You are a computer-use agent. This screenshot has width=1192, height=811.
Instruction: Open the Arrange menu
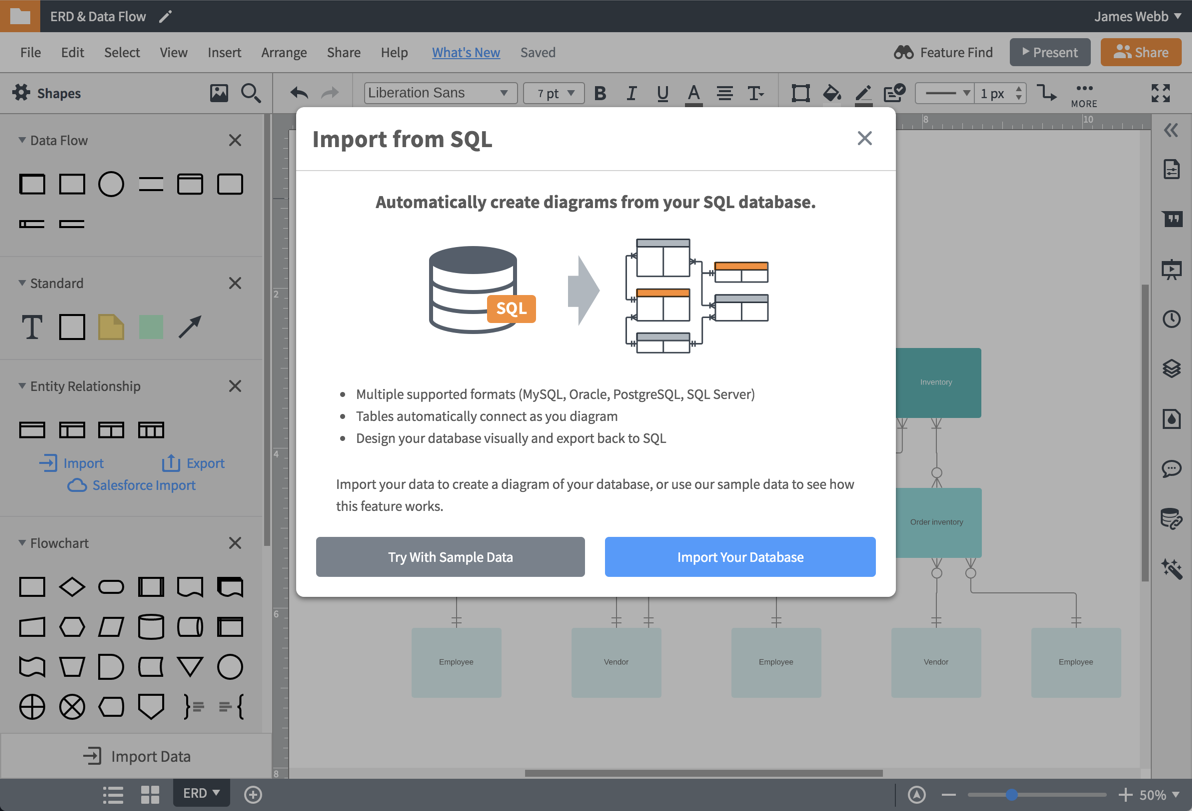(284, 52)
